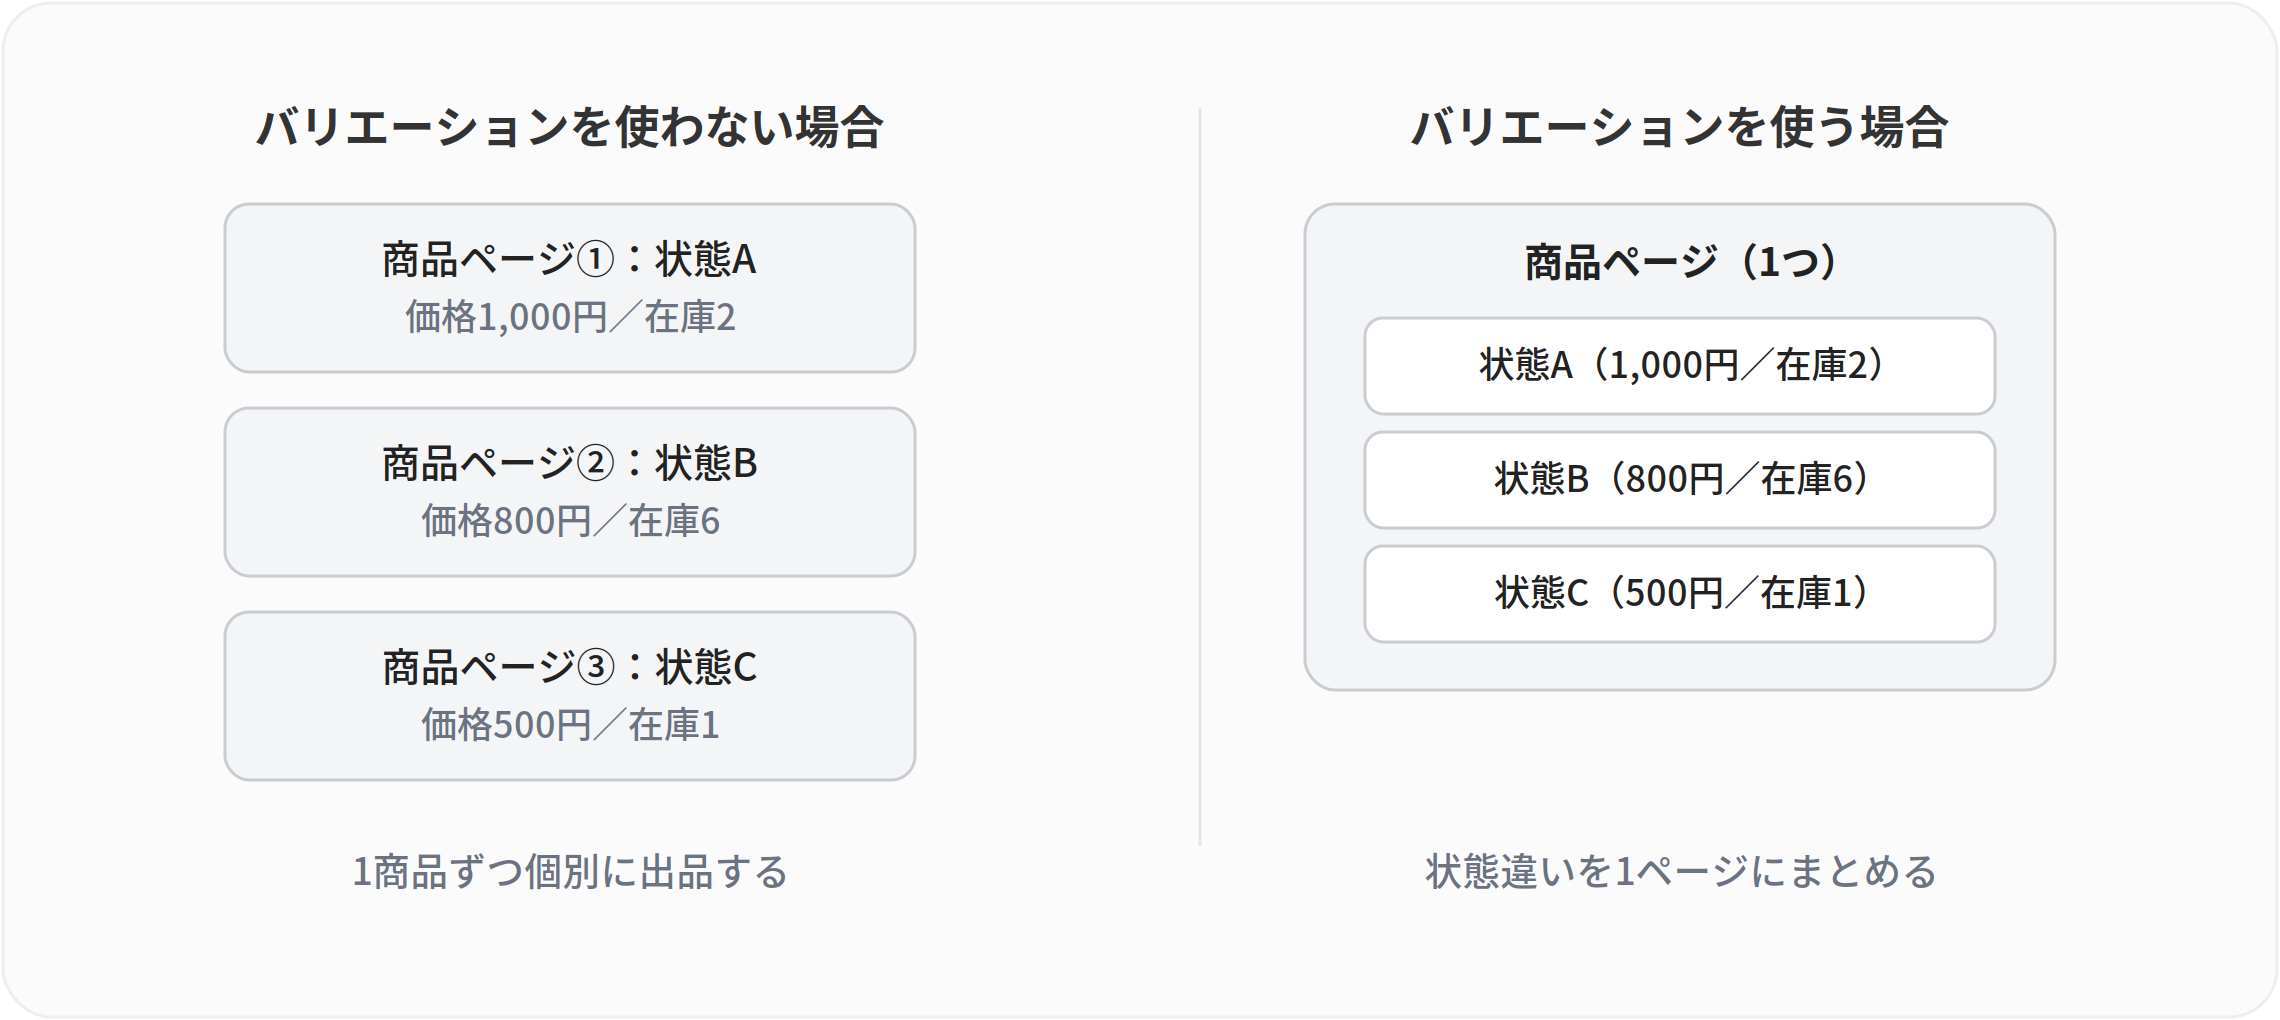Click 価格1,000円／在庫2 text
The height and width of the screenshot is (1020, 2280).
coord(570,317)
